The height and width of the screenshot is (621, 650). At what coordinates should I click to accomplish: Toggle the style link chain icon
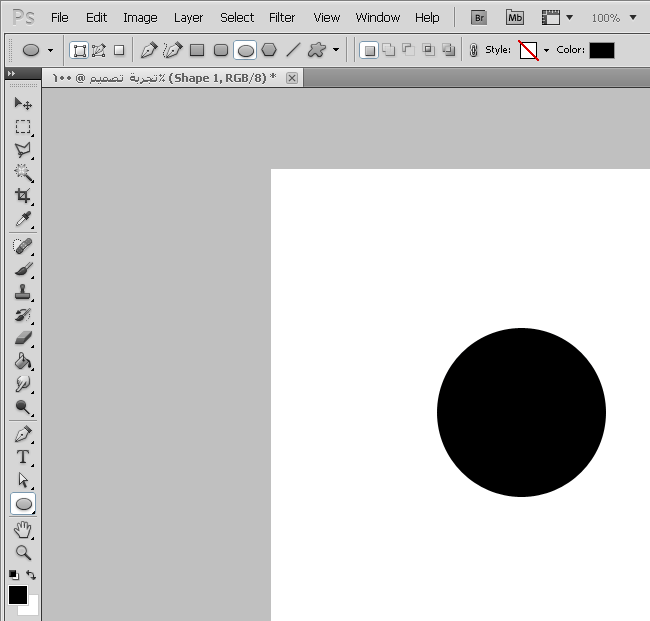pyautogui.click(x=472, y=50)
